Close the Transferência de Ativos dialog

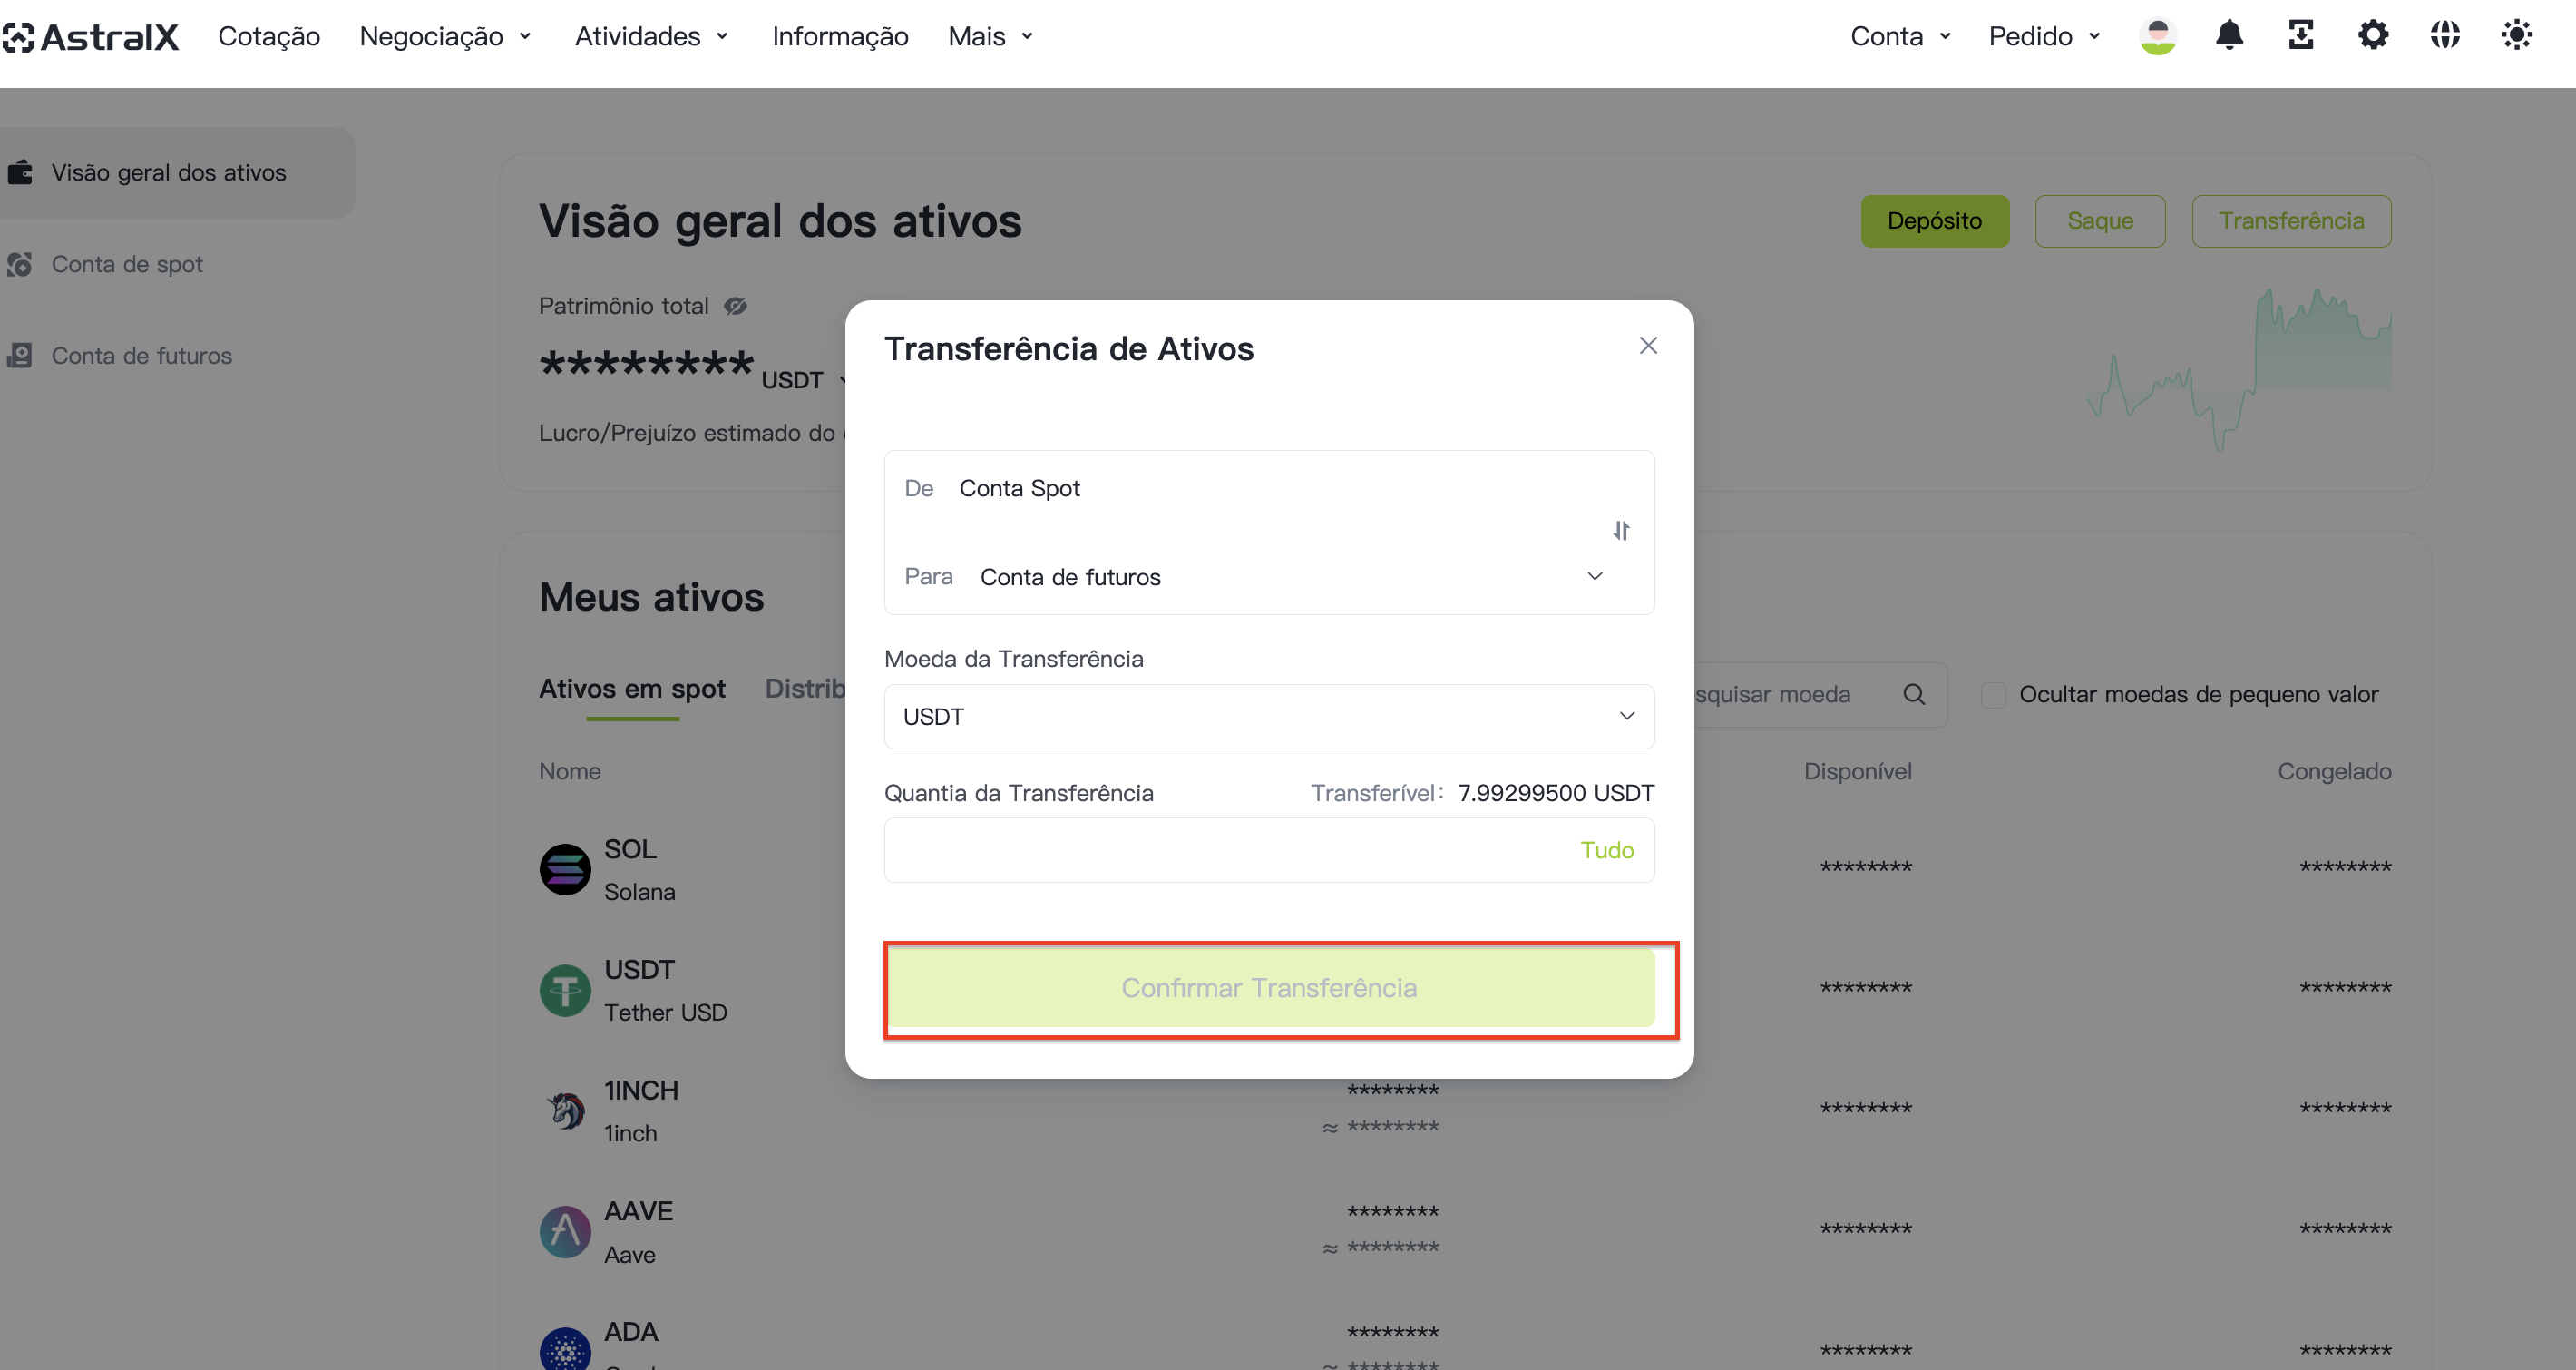[1648, 346]
